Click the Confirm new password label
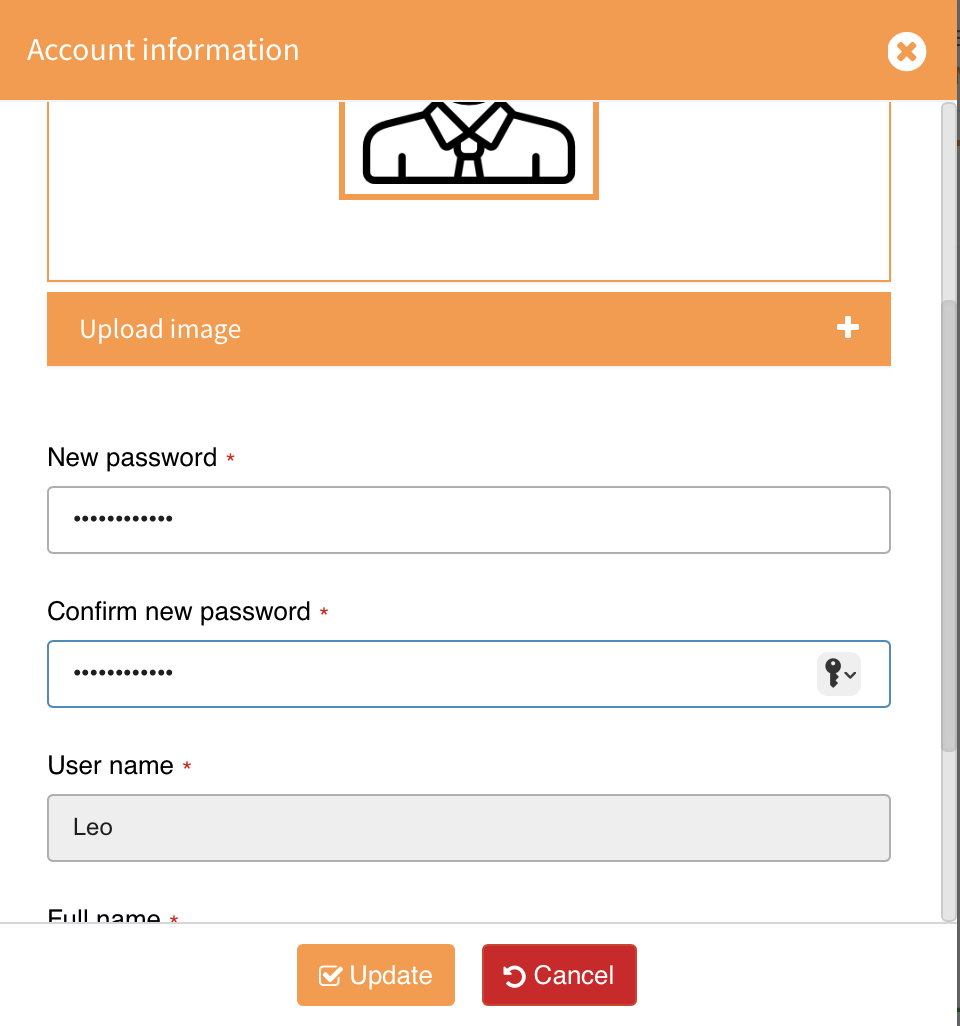The image size is (960, 1026). point(179,612)
